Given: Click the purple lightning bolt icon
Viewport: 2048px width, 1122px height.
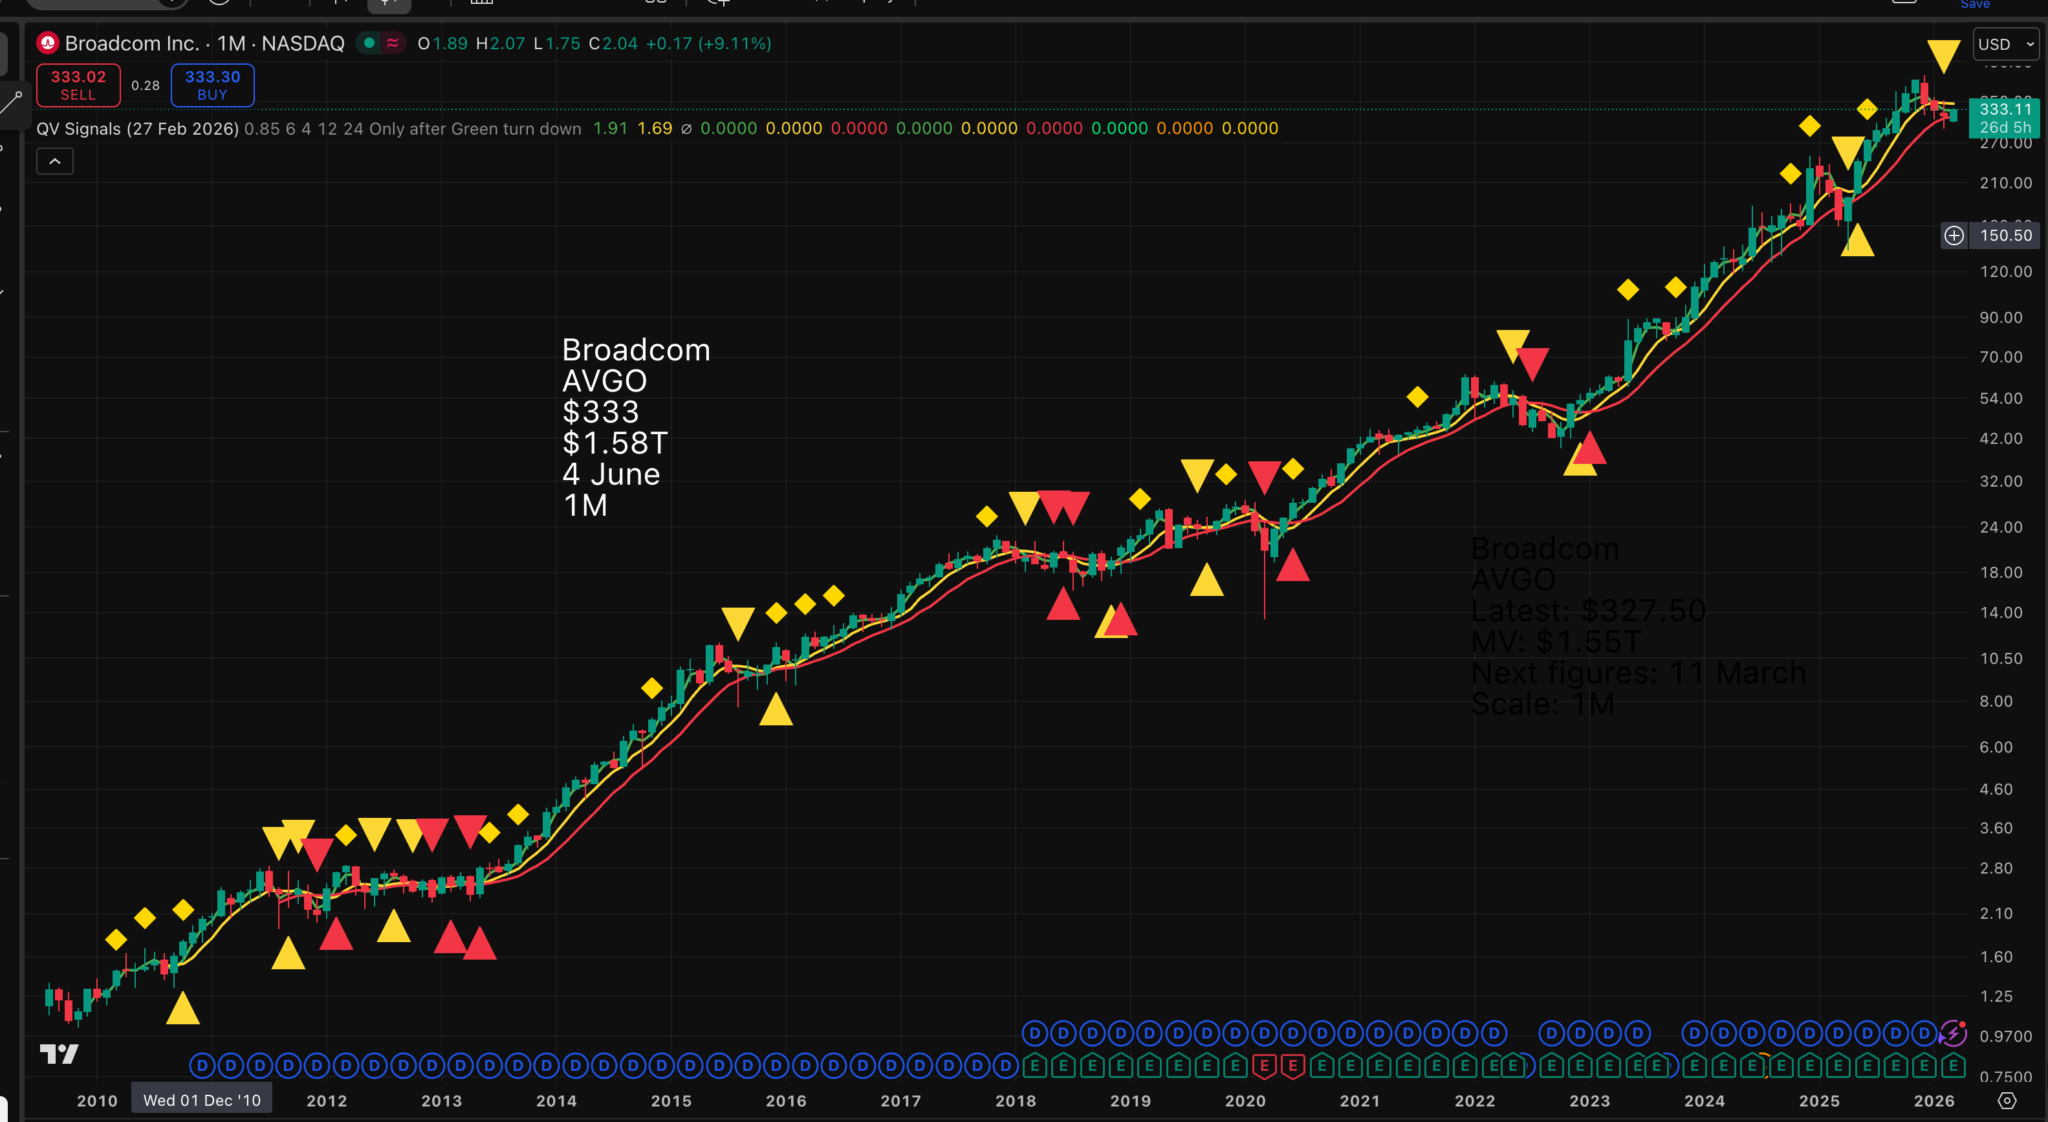Looking at the screenshot, I should [x=1953, y=1033].
